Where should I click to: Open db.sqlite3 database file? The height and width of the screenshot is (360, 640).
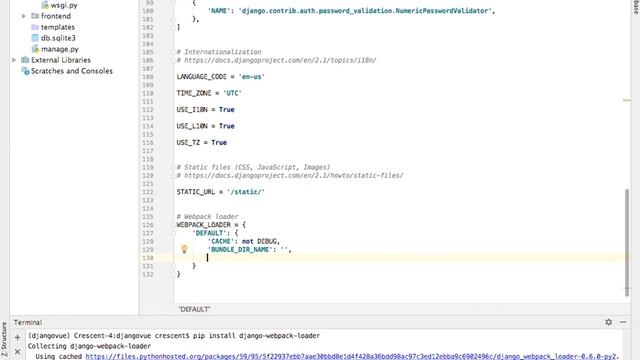(x=58, y=38)
